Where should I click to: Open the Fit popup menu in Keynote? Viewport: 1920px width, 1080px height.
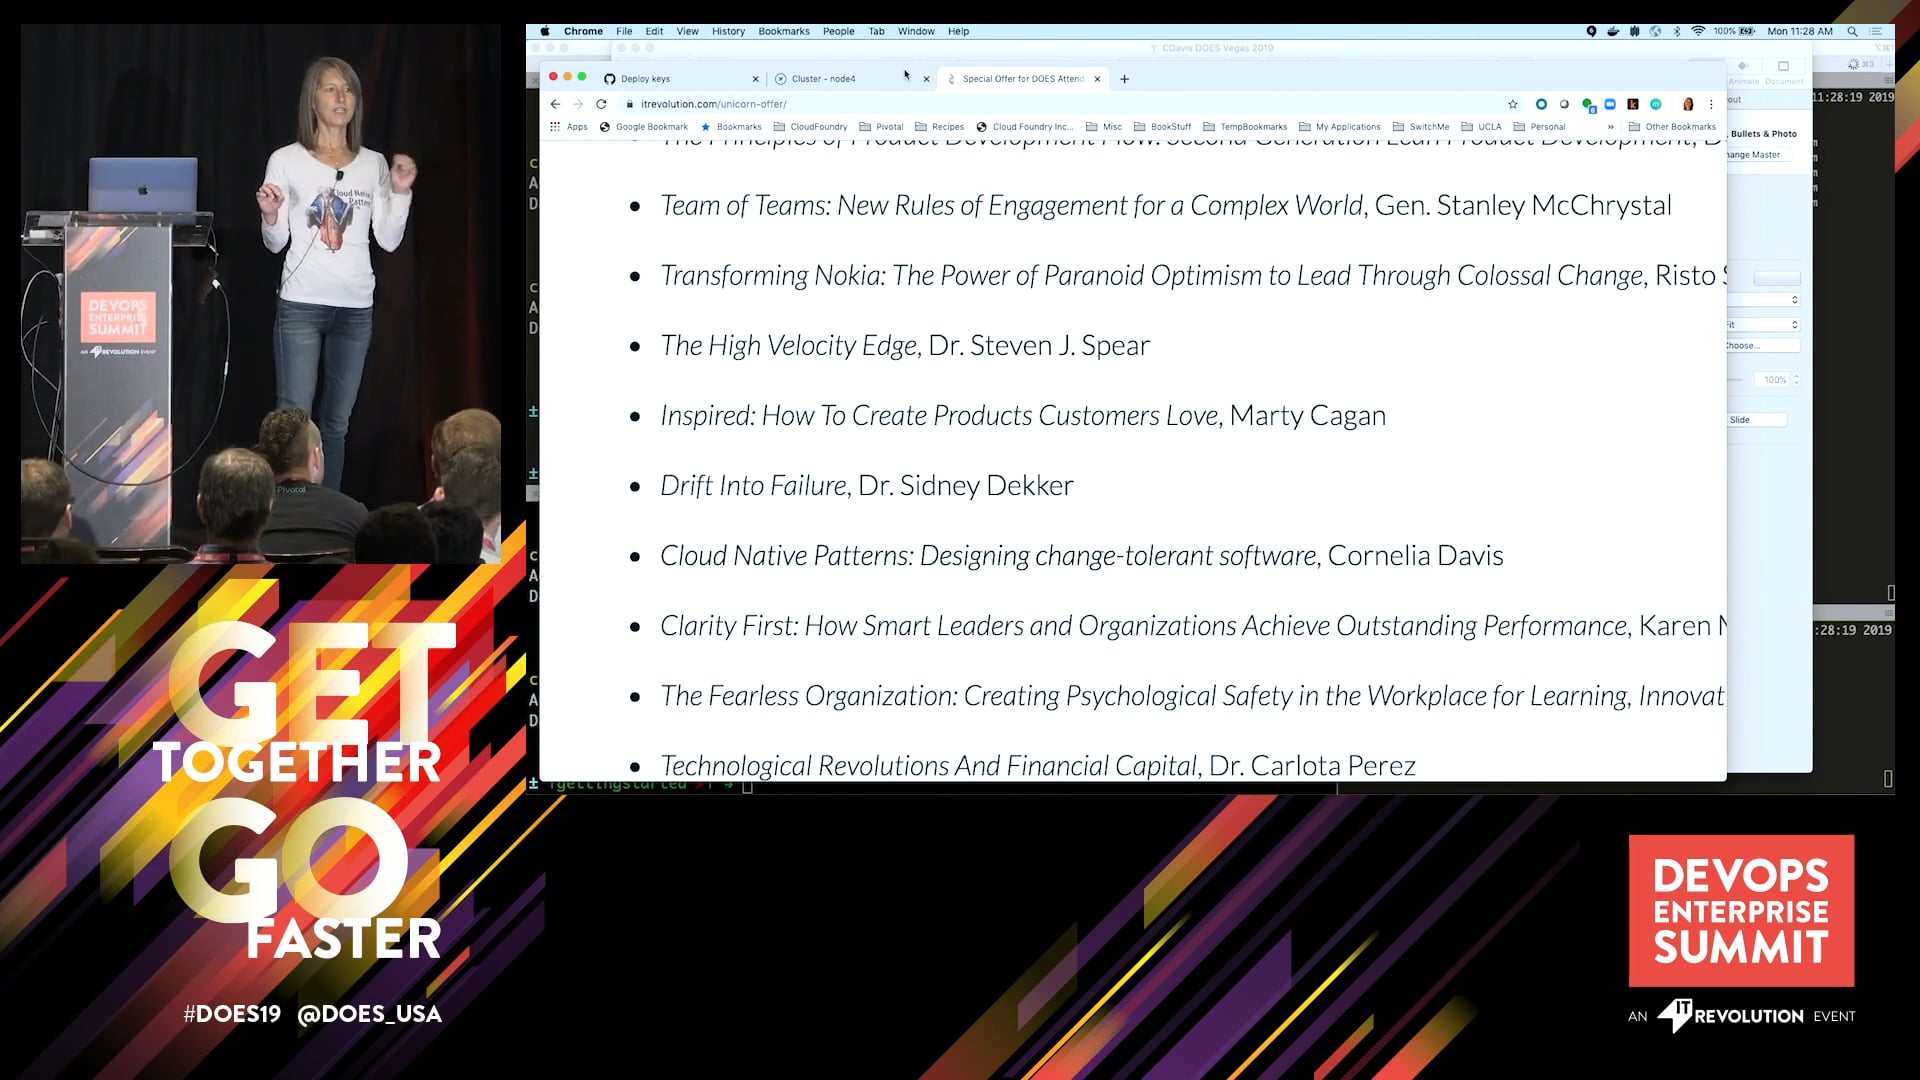pos(1762,325)
